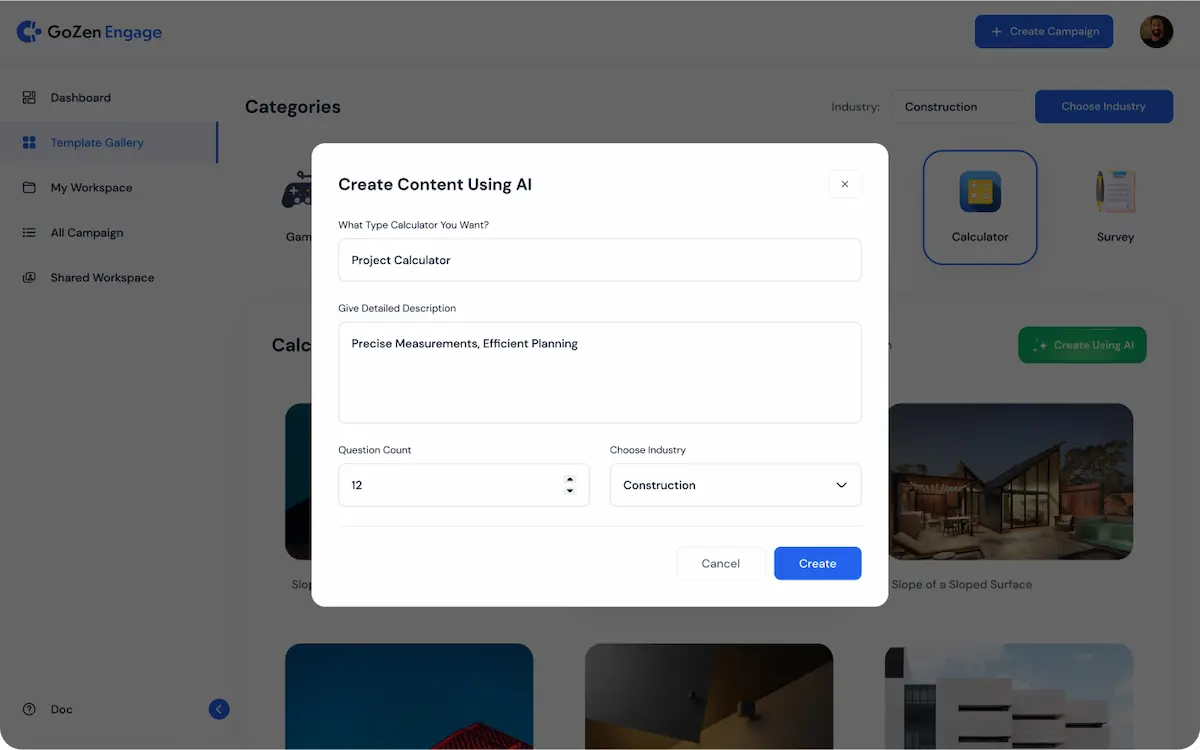The width and height of the screenshot is (1200, 750).
Task: Click the green Create Using AI button
Action: tap(1082, 344)
